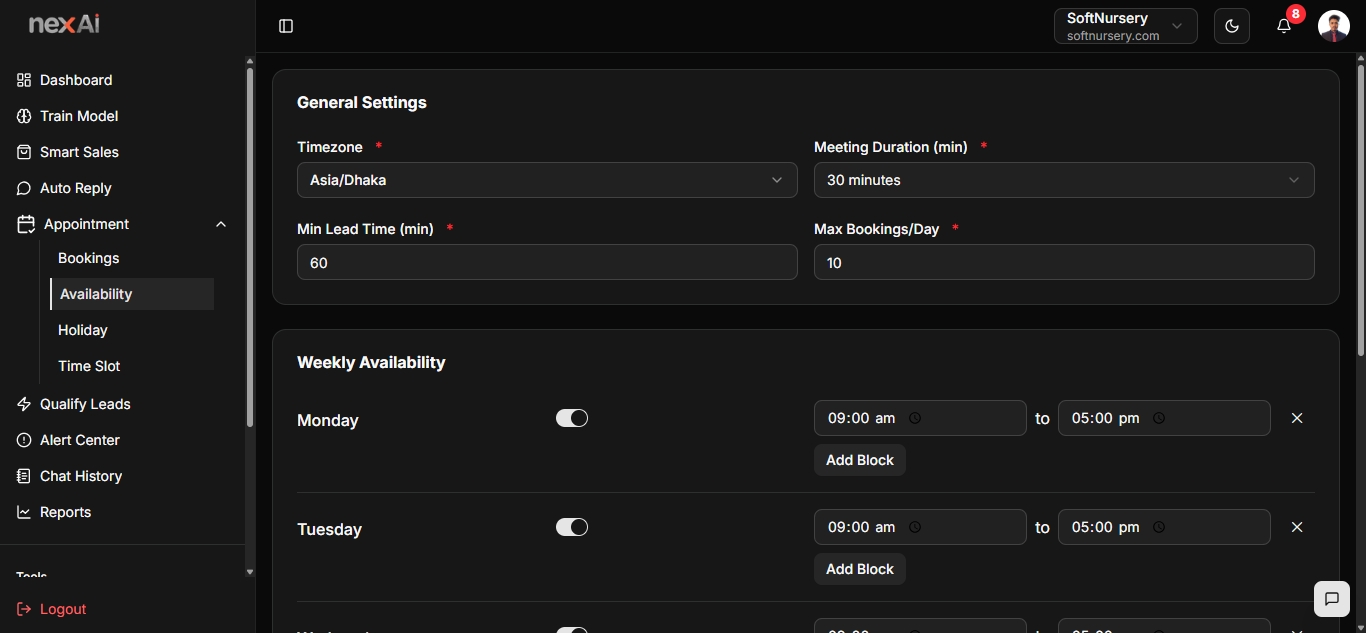This screenshot has width=1366, height=633.
Task: Toggle Monday availability off
Action: pyautogui.click(x=572, y=418)
